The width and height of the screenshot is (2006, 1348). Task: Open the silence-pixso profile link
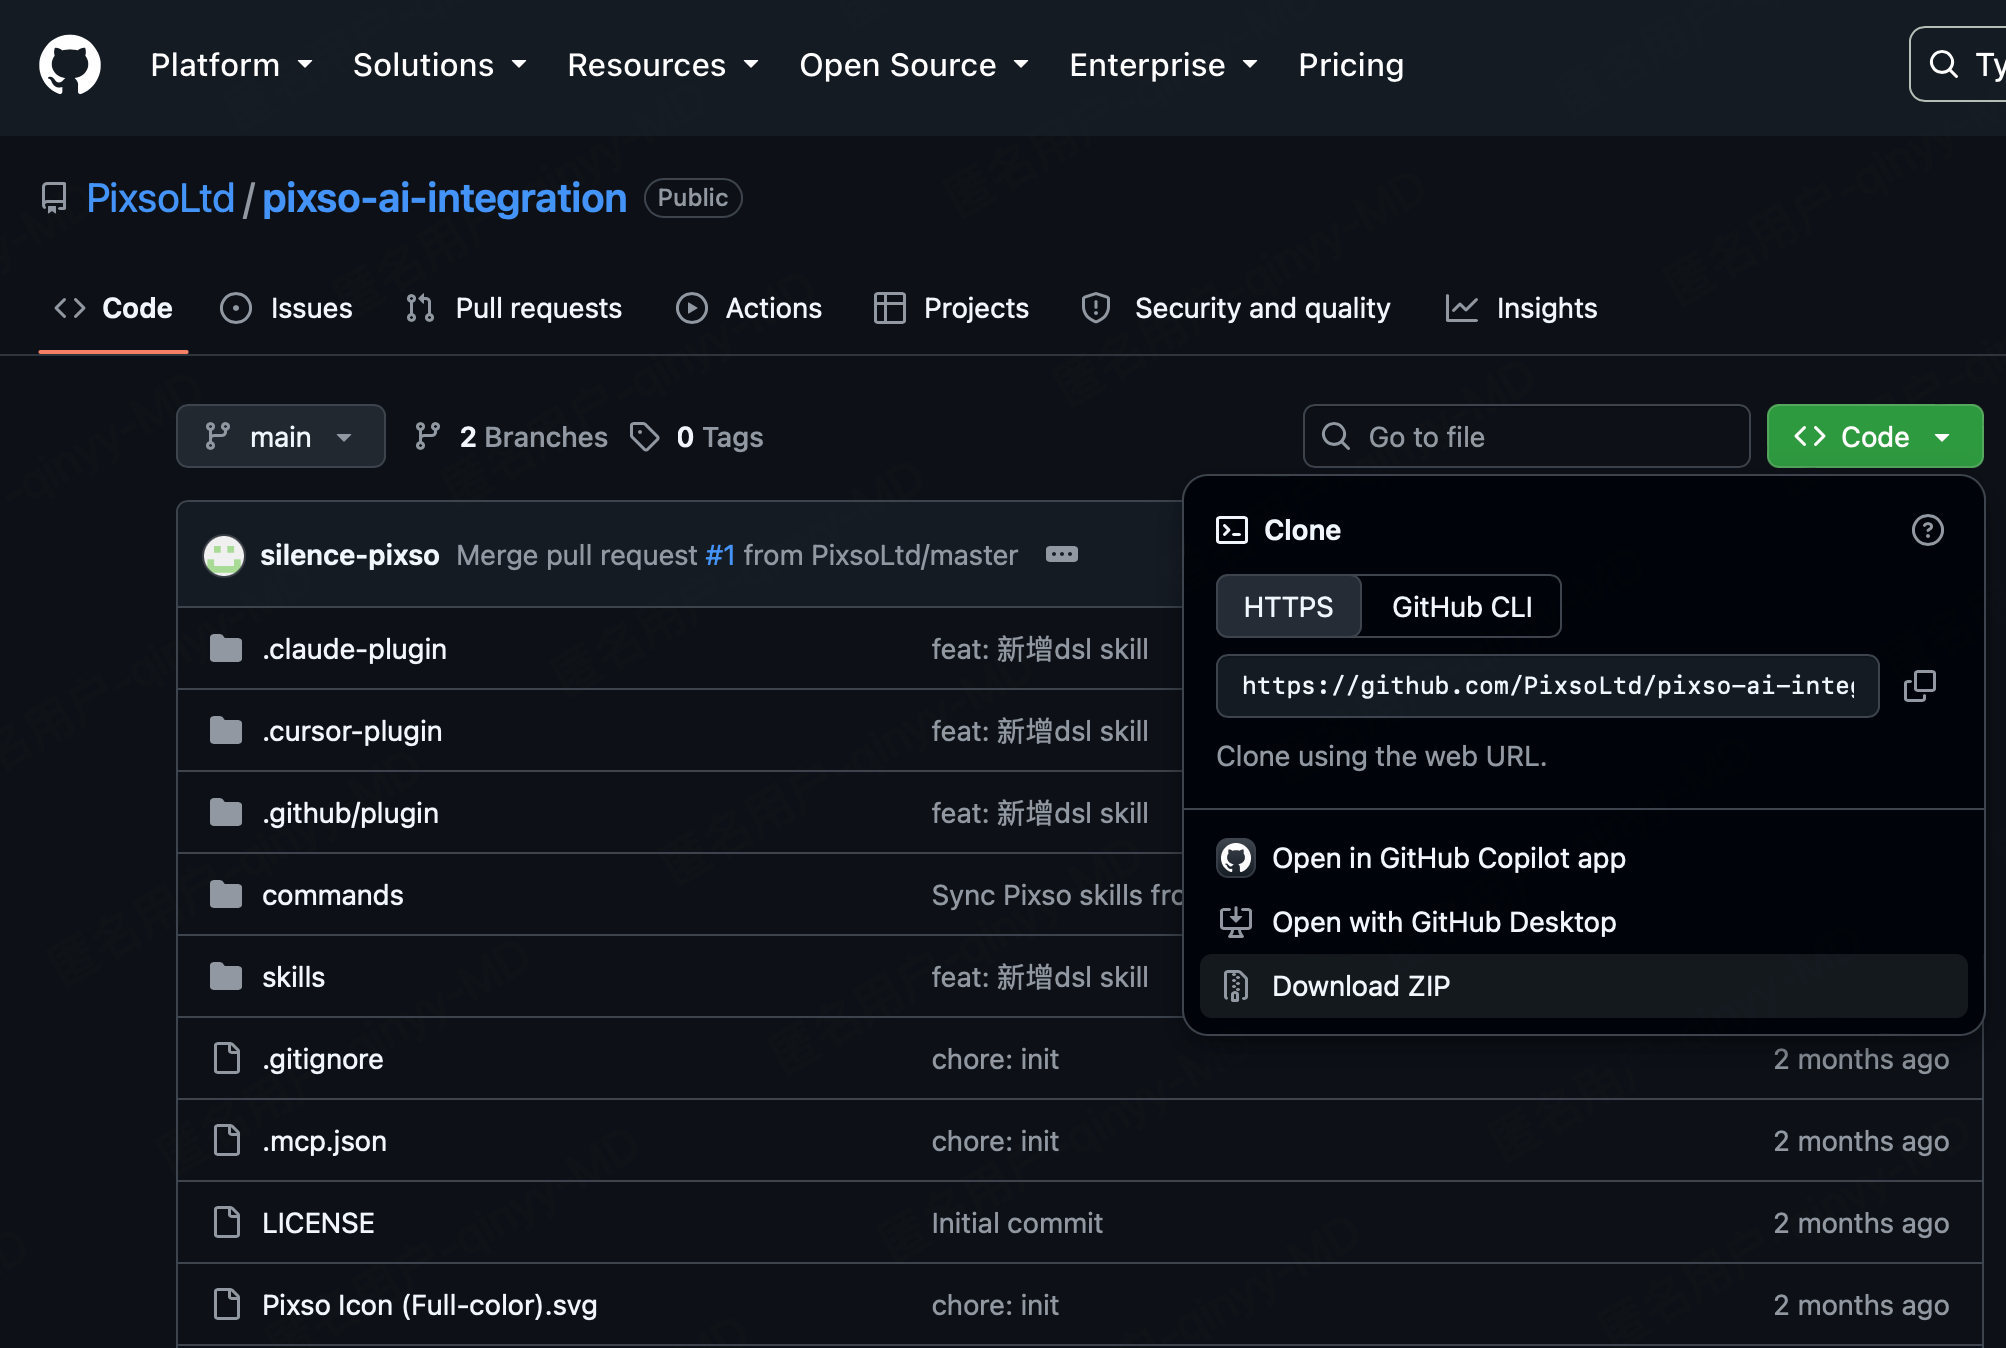350,555
